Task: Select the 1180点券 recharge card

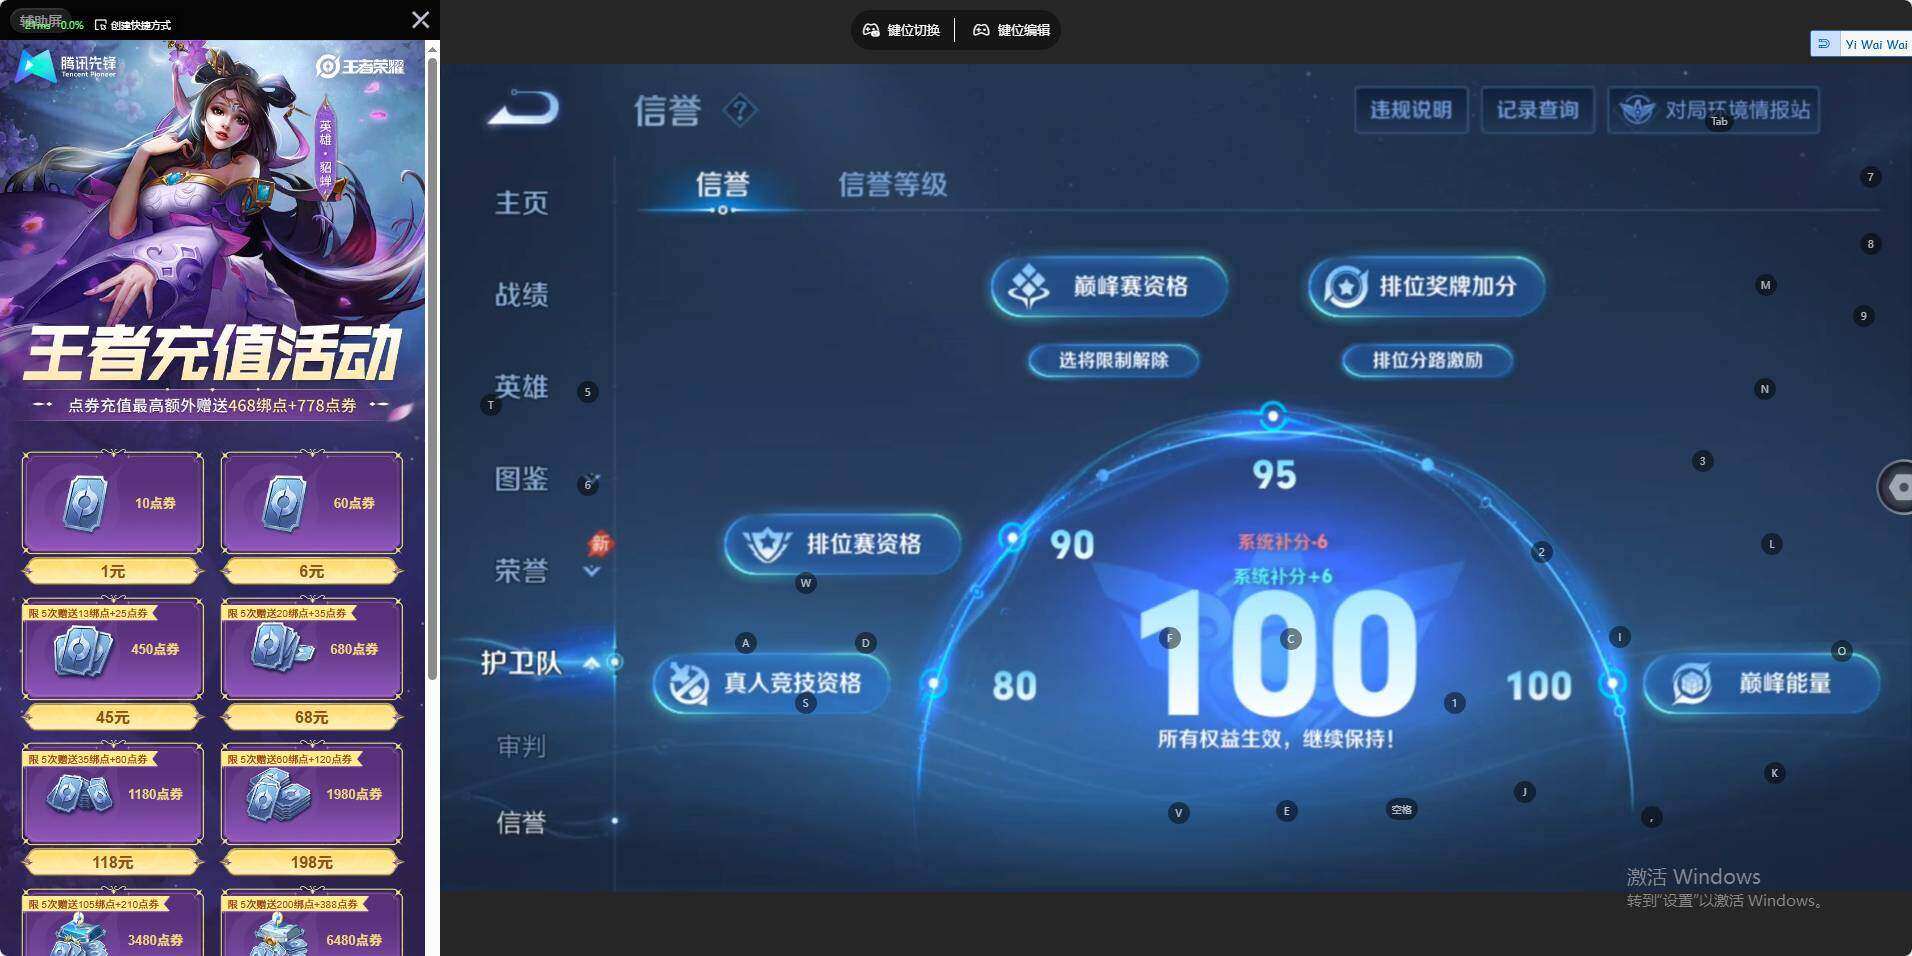Action: 113,794
